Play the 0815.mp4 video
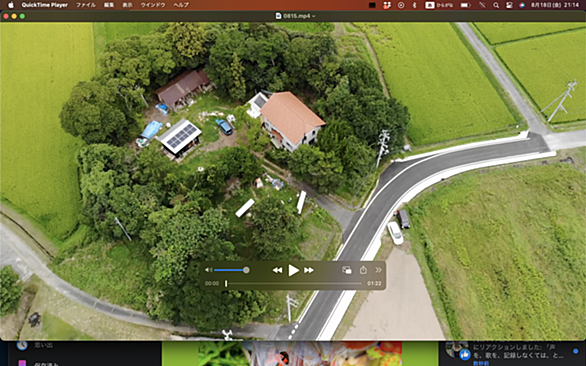 [293, 270]
